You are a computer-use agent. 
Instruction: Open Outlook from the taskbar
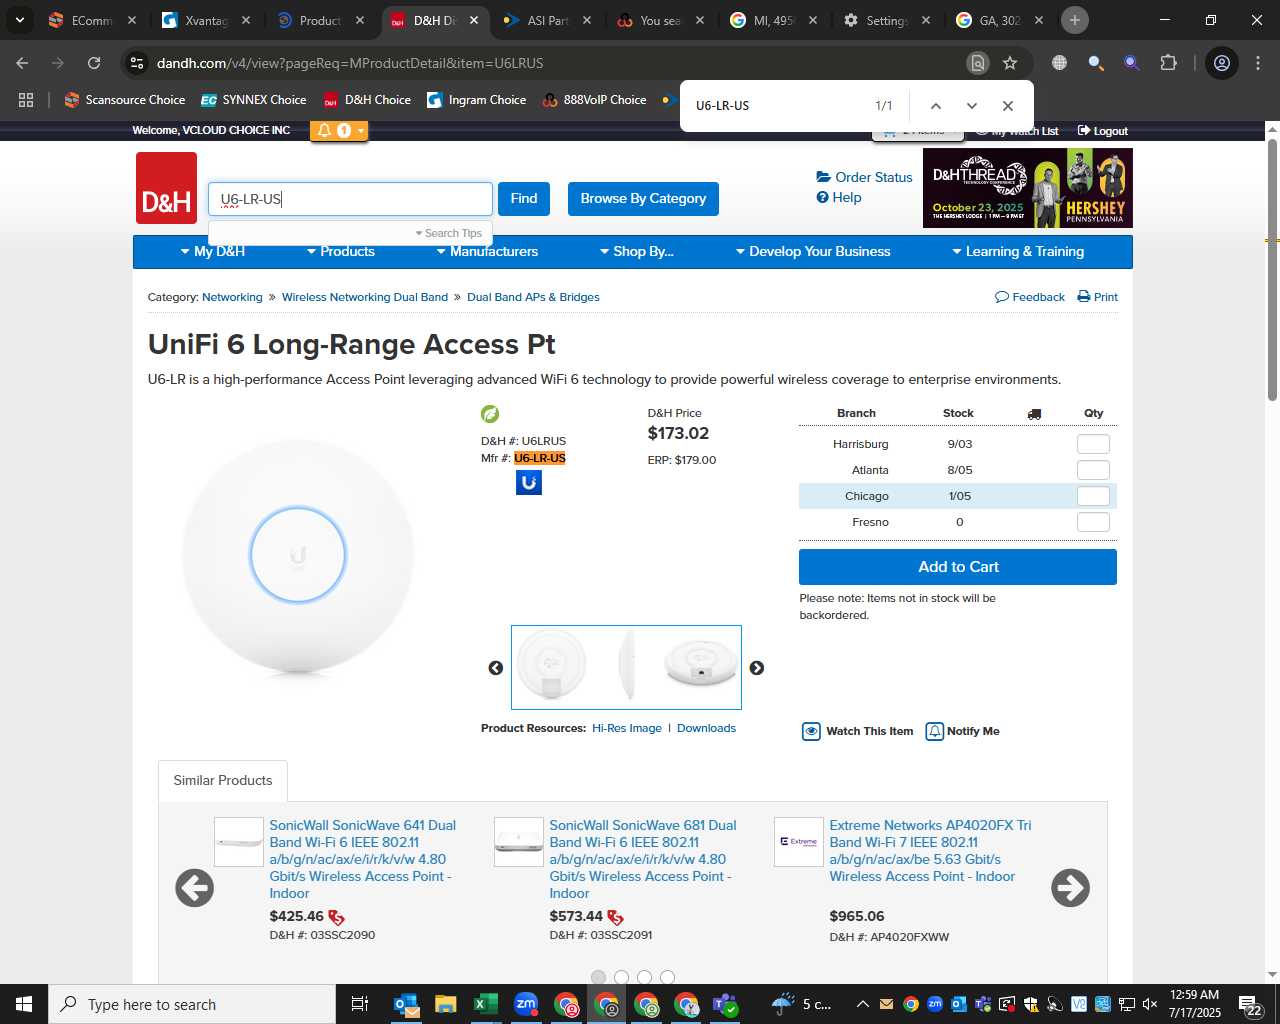click(406, 1004)
